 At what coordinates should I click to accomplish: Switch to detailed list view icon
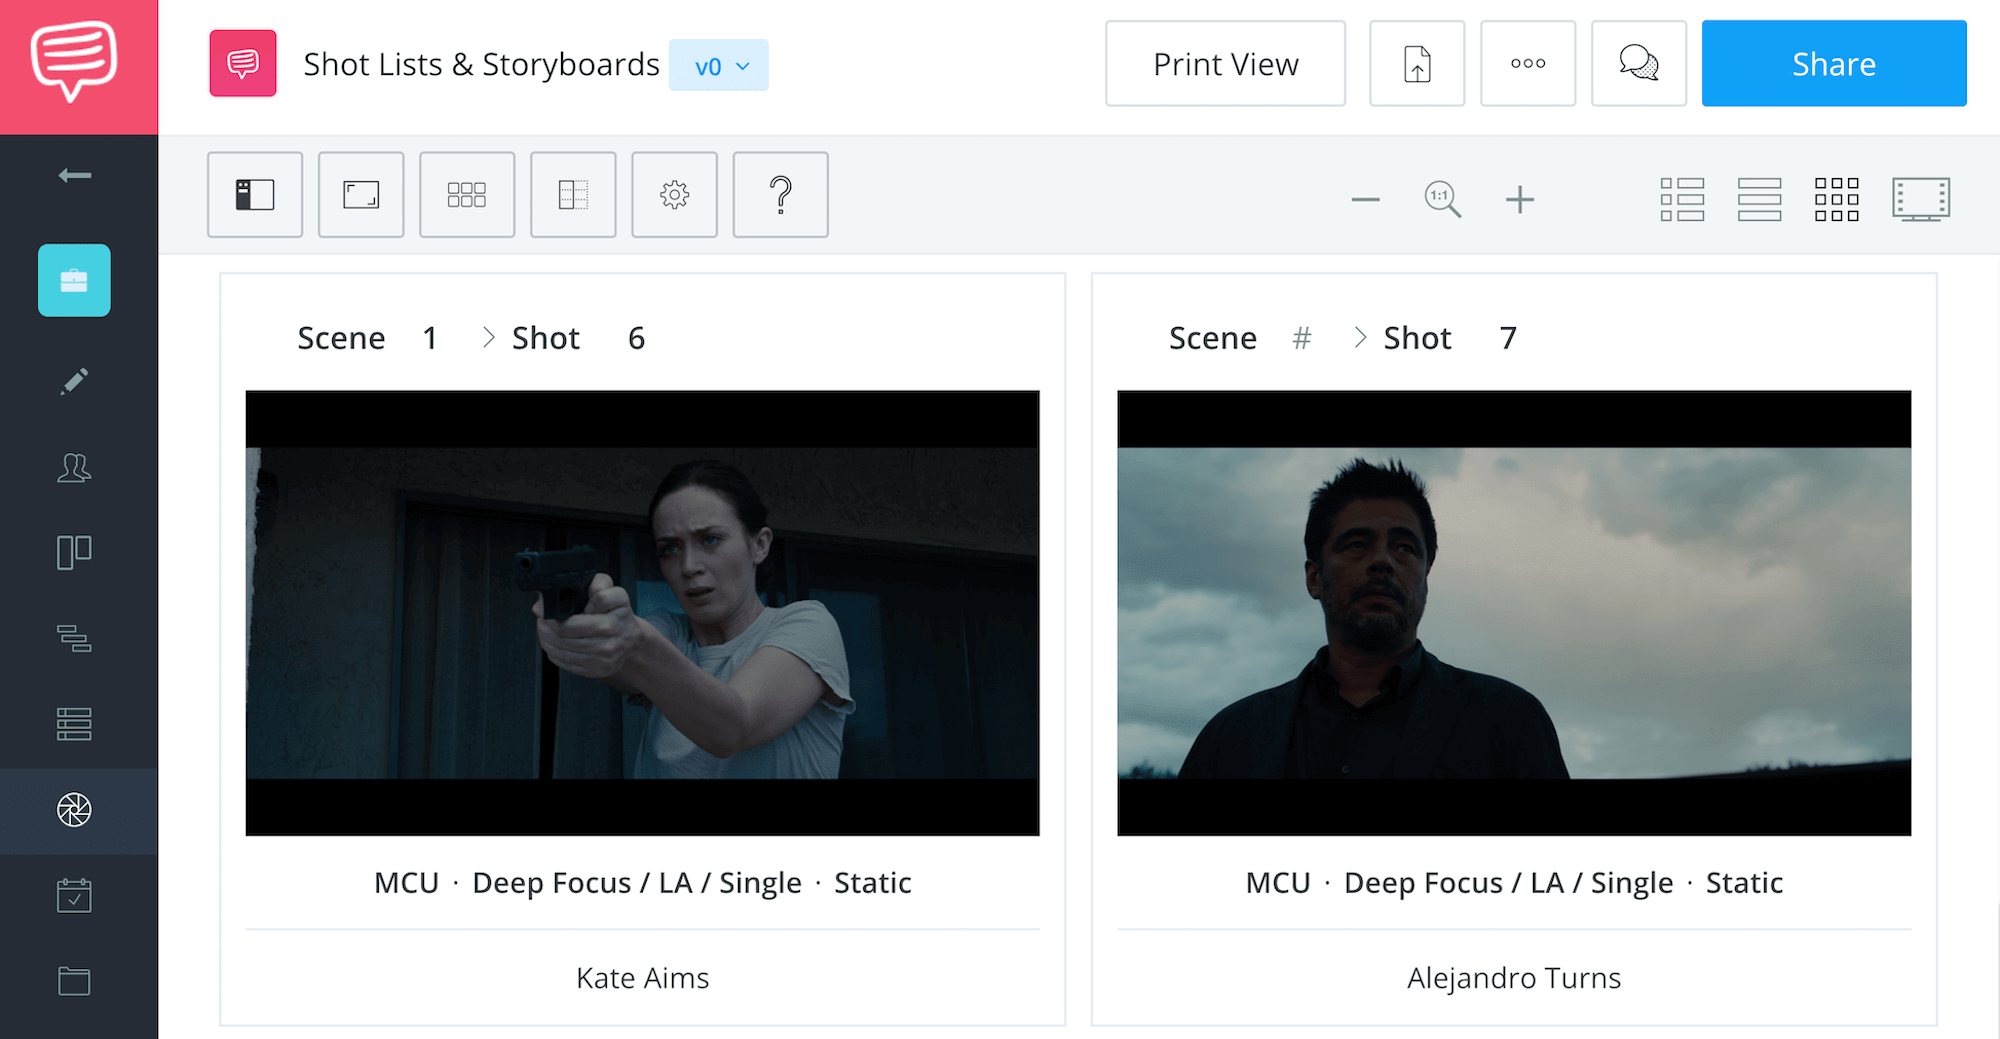point(1682,199)
